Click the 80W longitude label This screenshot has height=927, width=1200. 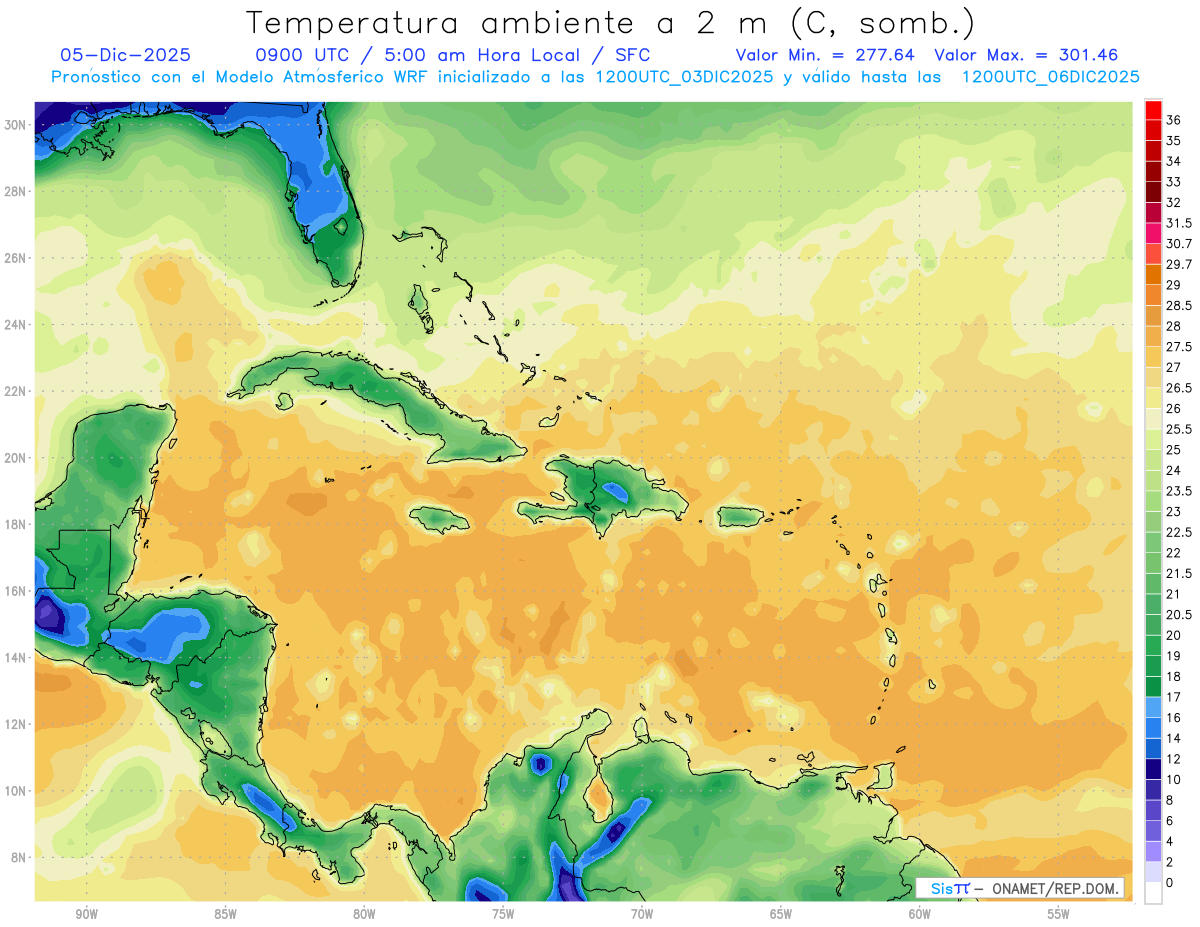click(x=364, y=914)
